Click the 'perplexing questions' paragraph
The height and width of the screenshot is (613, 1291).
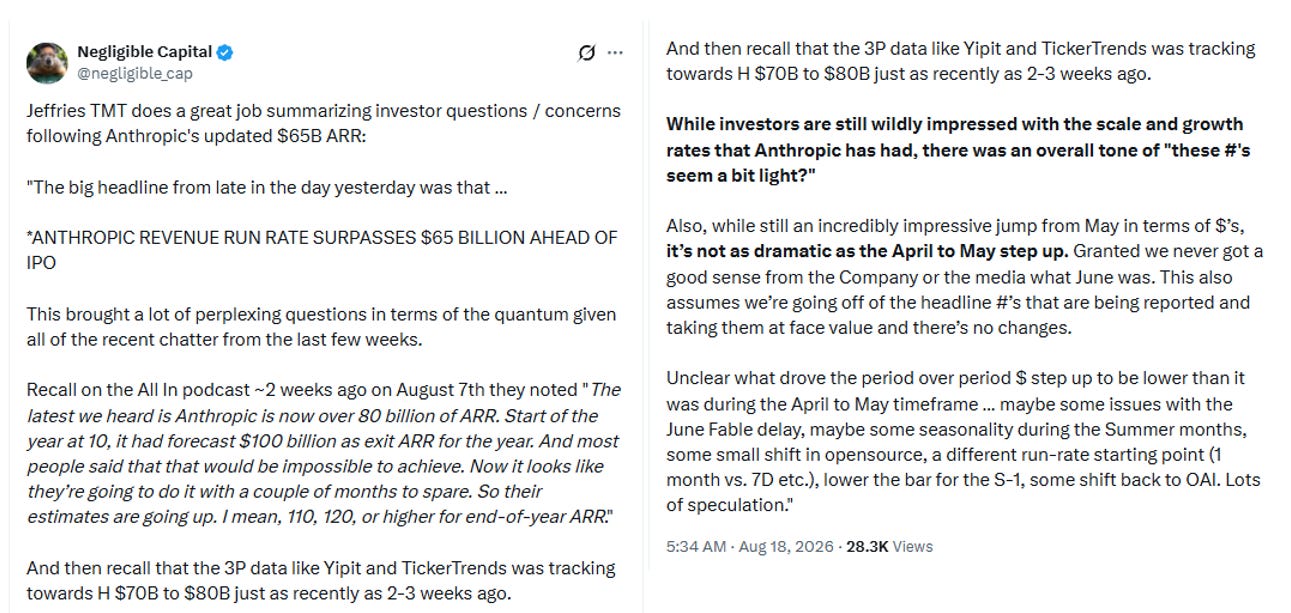(x=321, y=327)
